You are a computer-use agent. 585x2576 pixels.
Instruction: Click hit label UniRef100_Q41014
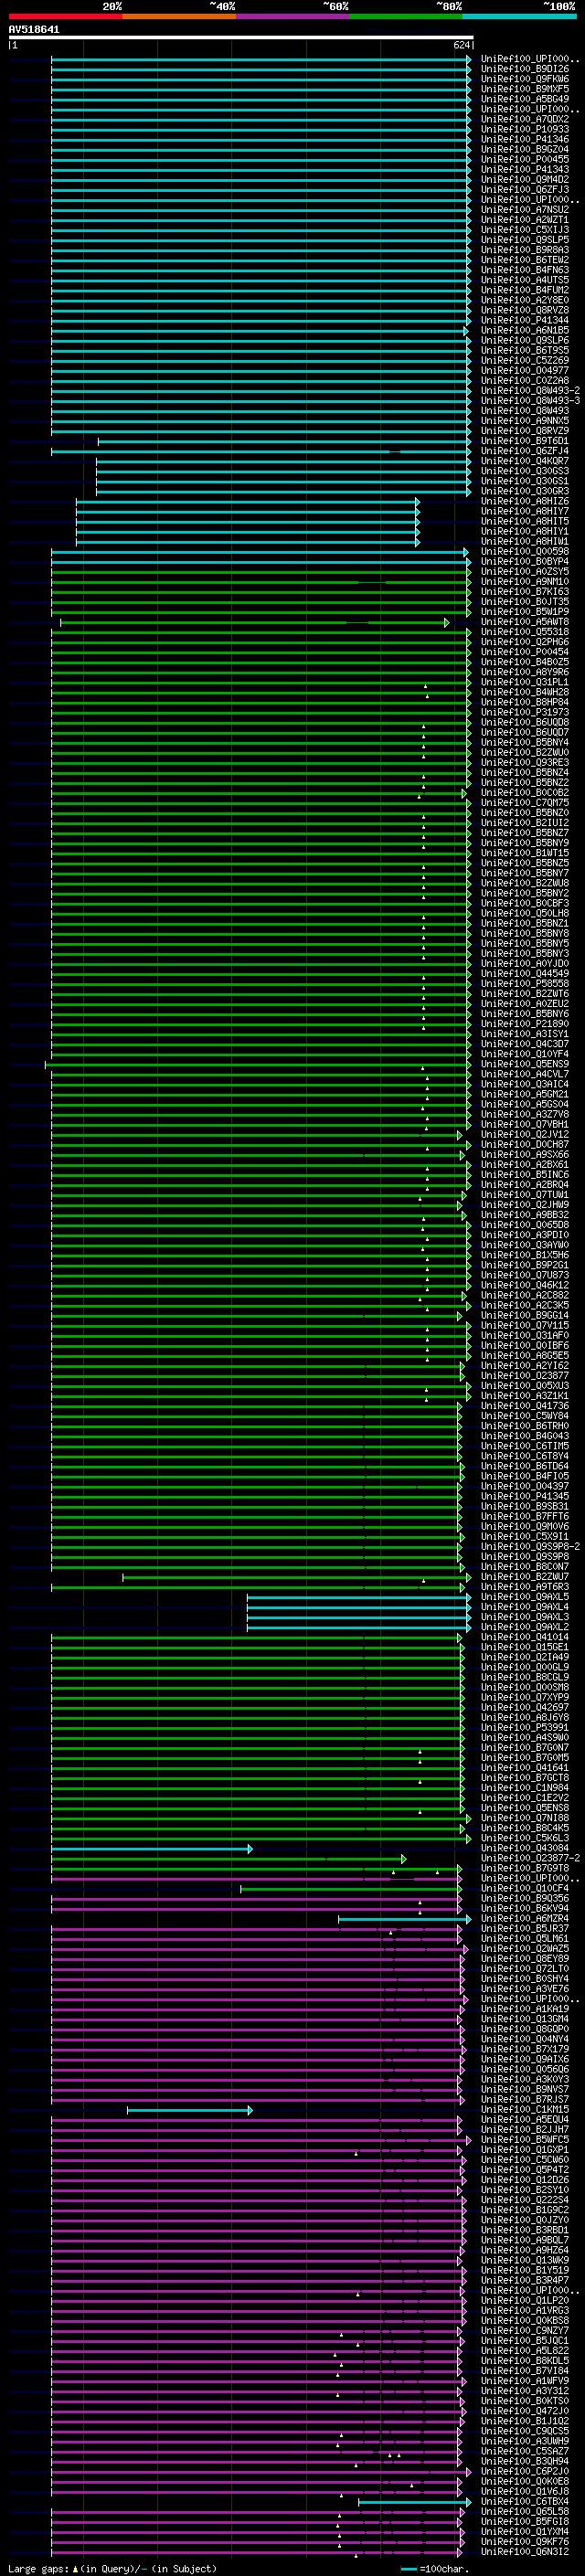click(x=525, y=1637)
